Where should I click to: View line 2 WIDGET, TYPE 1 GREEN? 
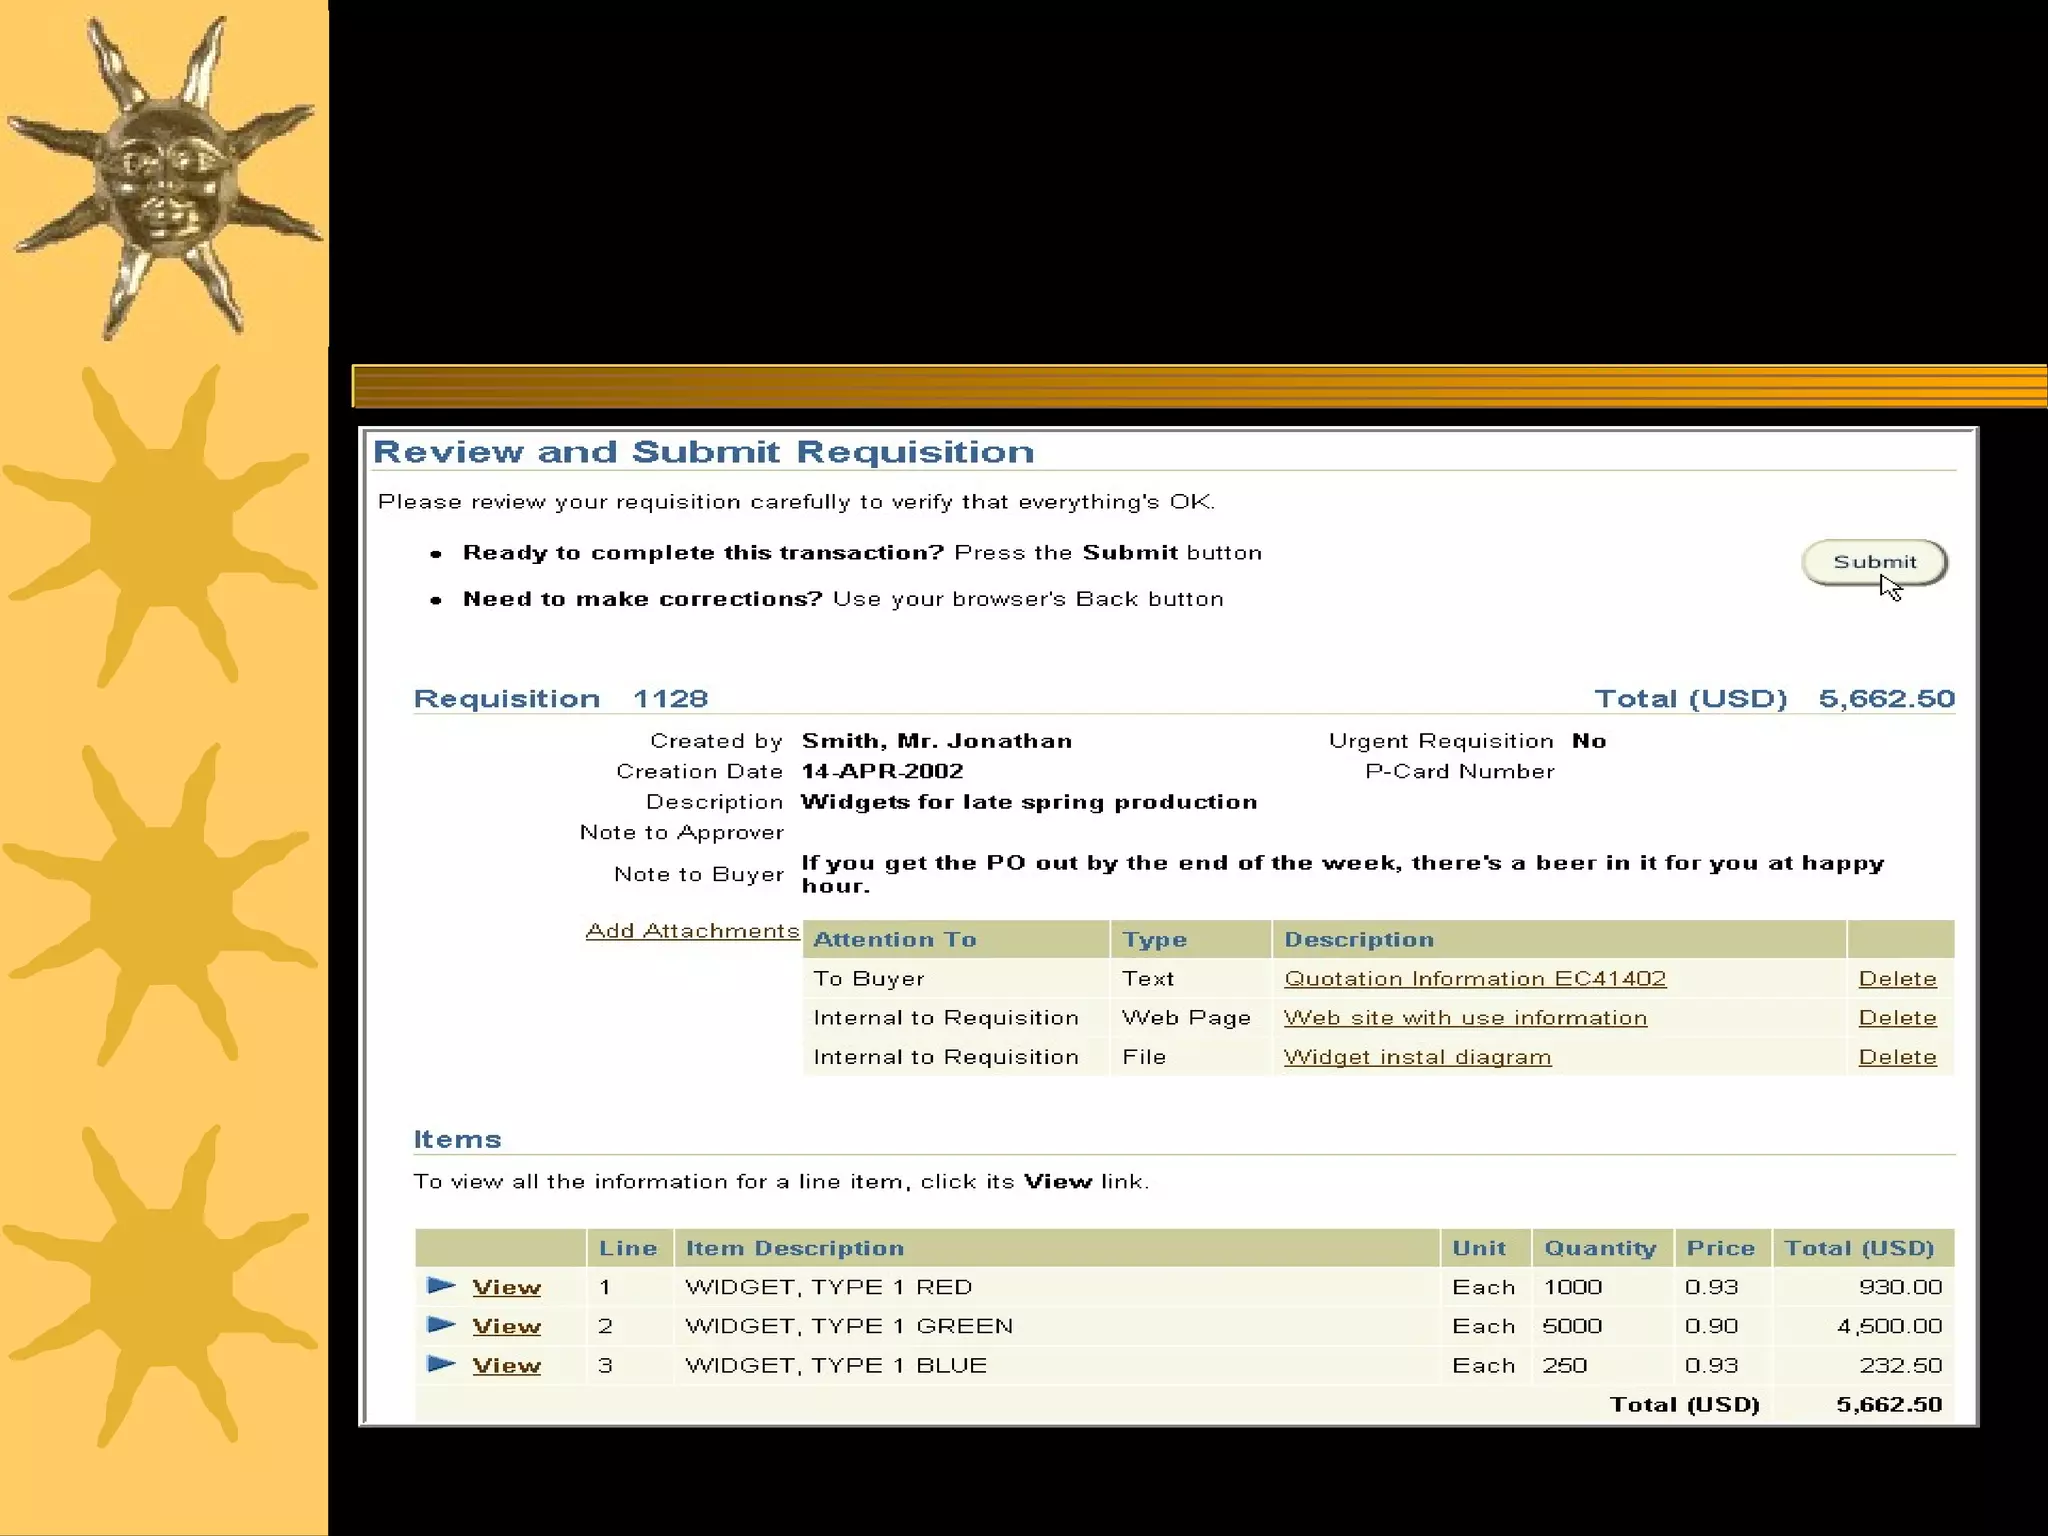[506, 1326]
